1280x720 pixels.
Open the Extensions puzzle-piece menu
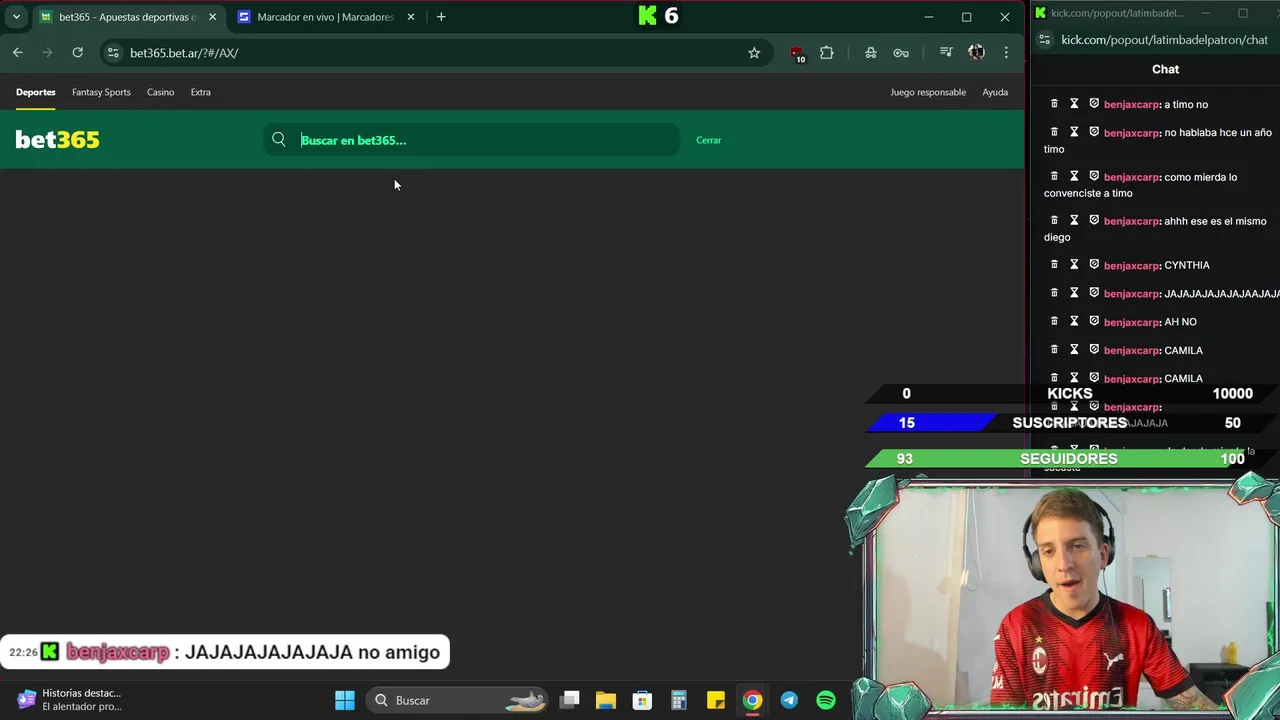[x=827, y=53]
